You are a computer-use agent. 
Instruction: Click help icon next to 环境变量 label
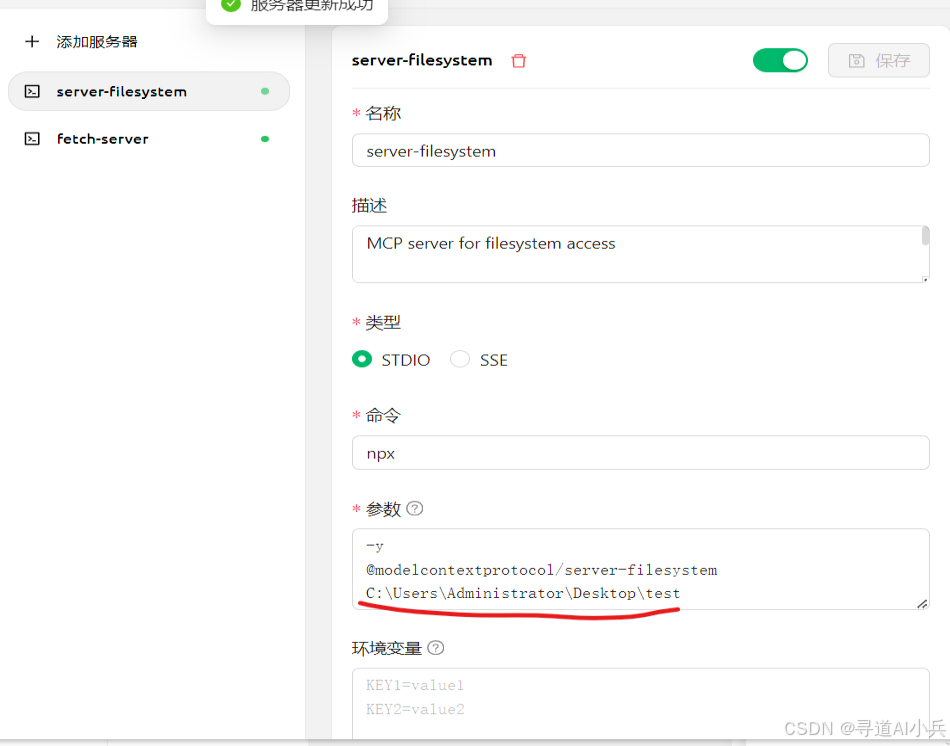[x=436, y=647]
